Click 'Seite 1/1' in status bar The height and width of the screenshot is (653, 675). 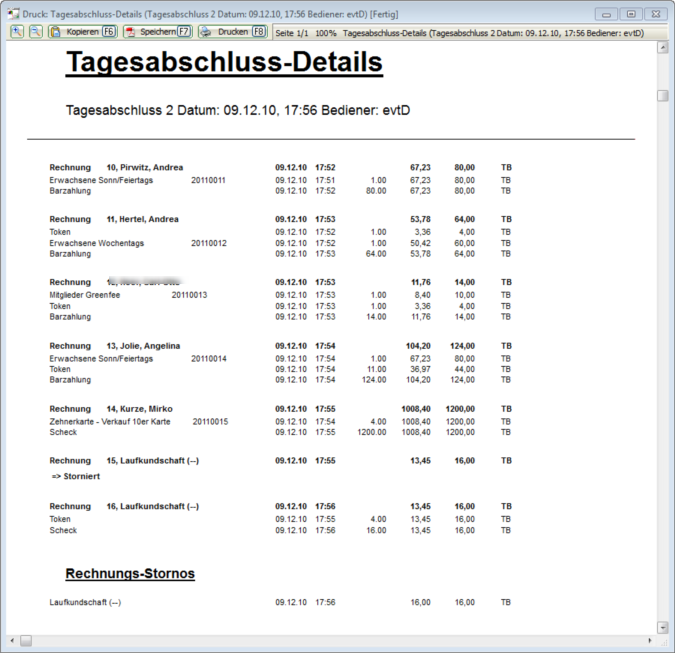[x=292, y=33]
